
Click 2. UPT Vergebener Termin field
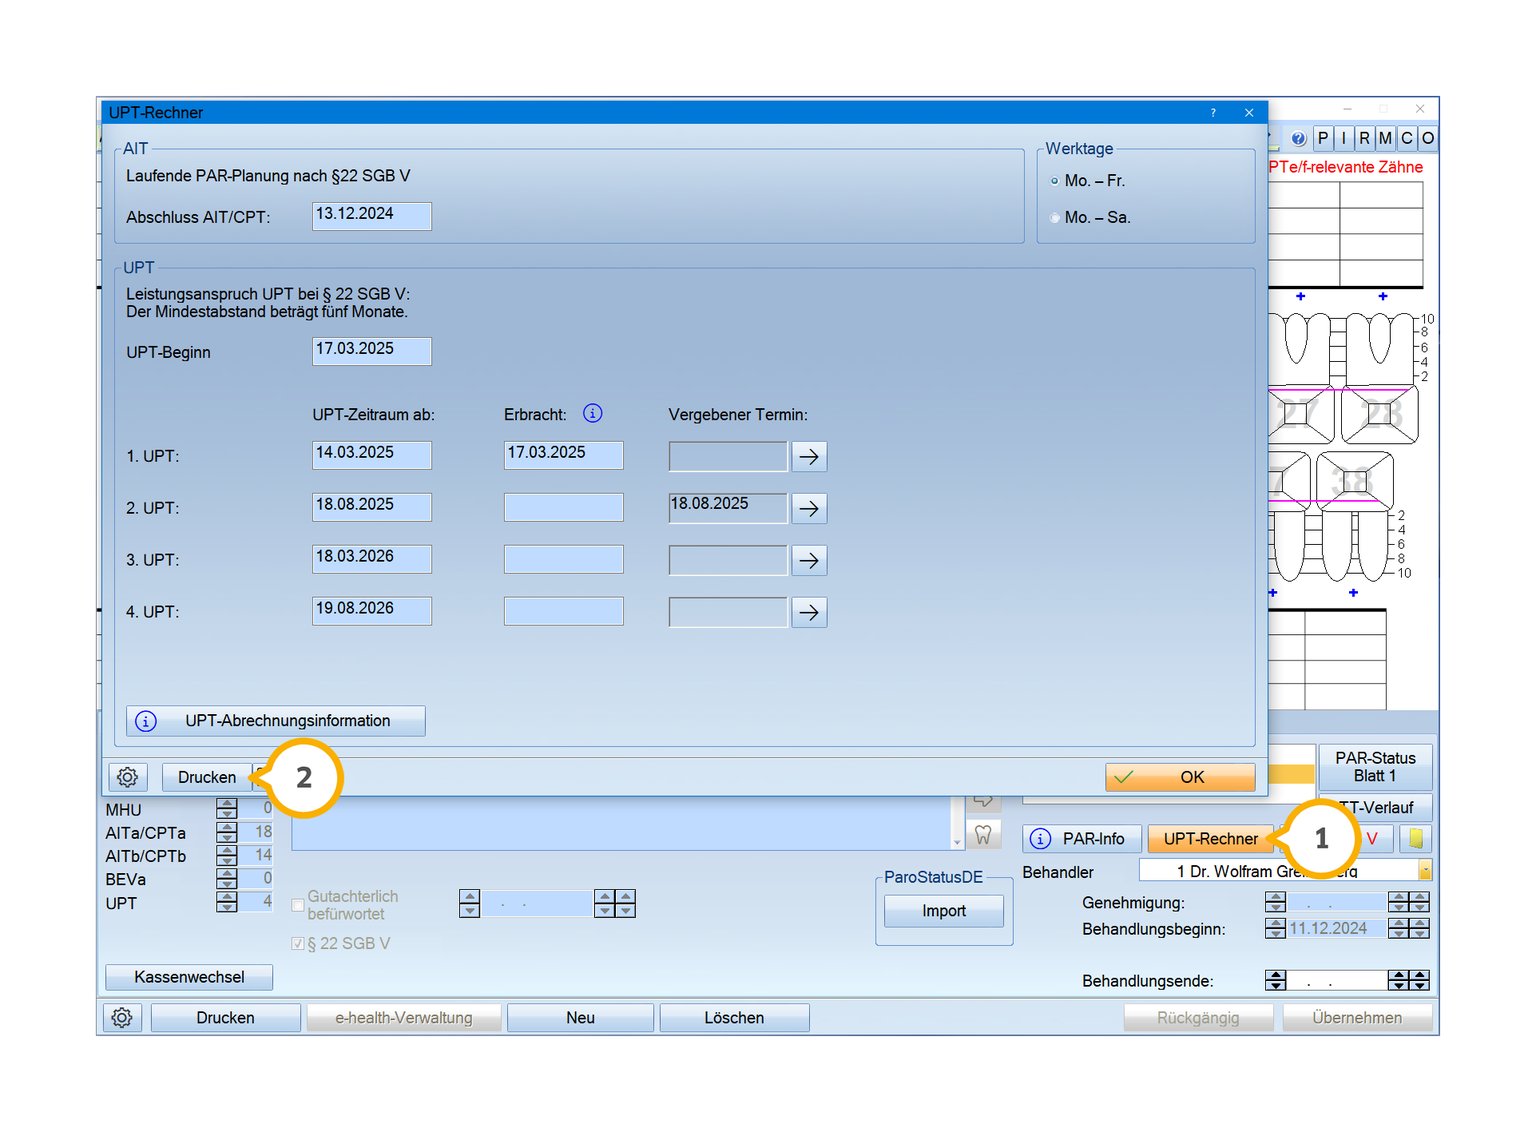[x=728, y=508]
